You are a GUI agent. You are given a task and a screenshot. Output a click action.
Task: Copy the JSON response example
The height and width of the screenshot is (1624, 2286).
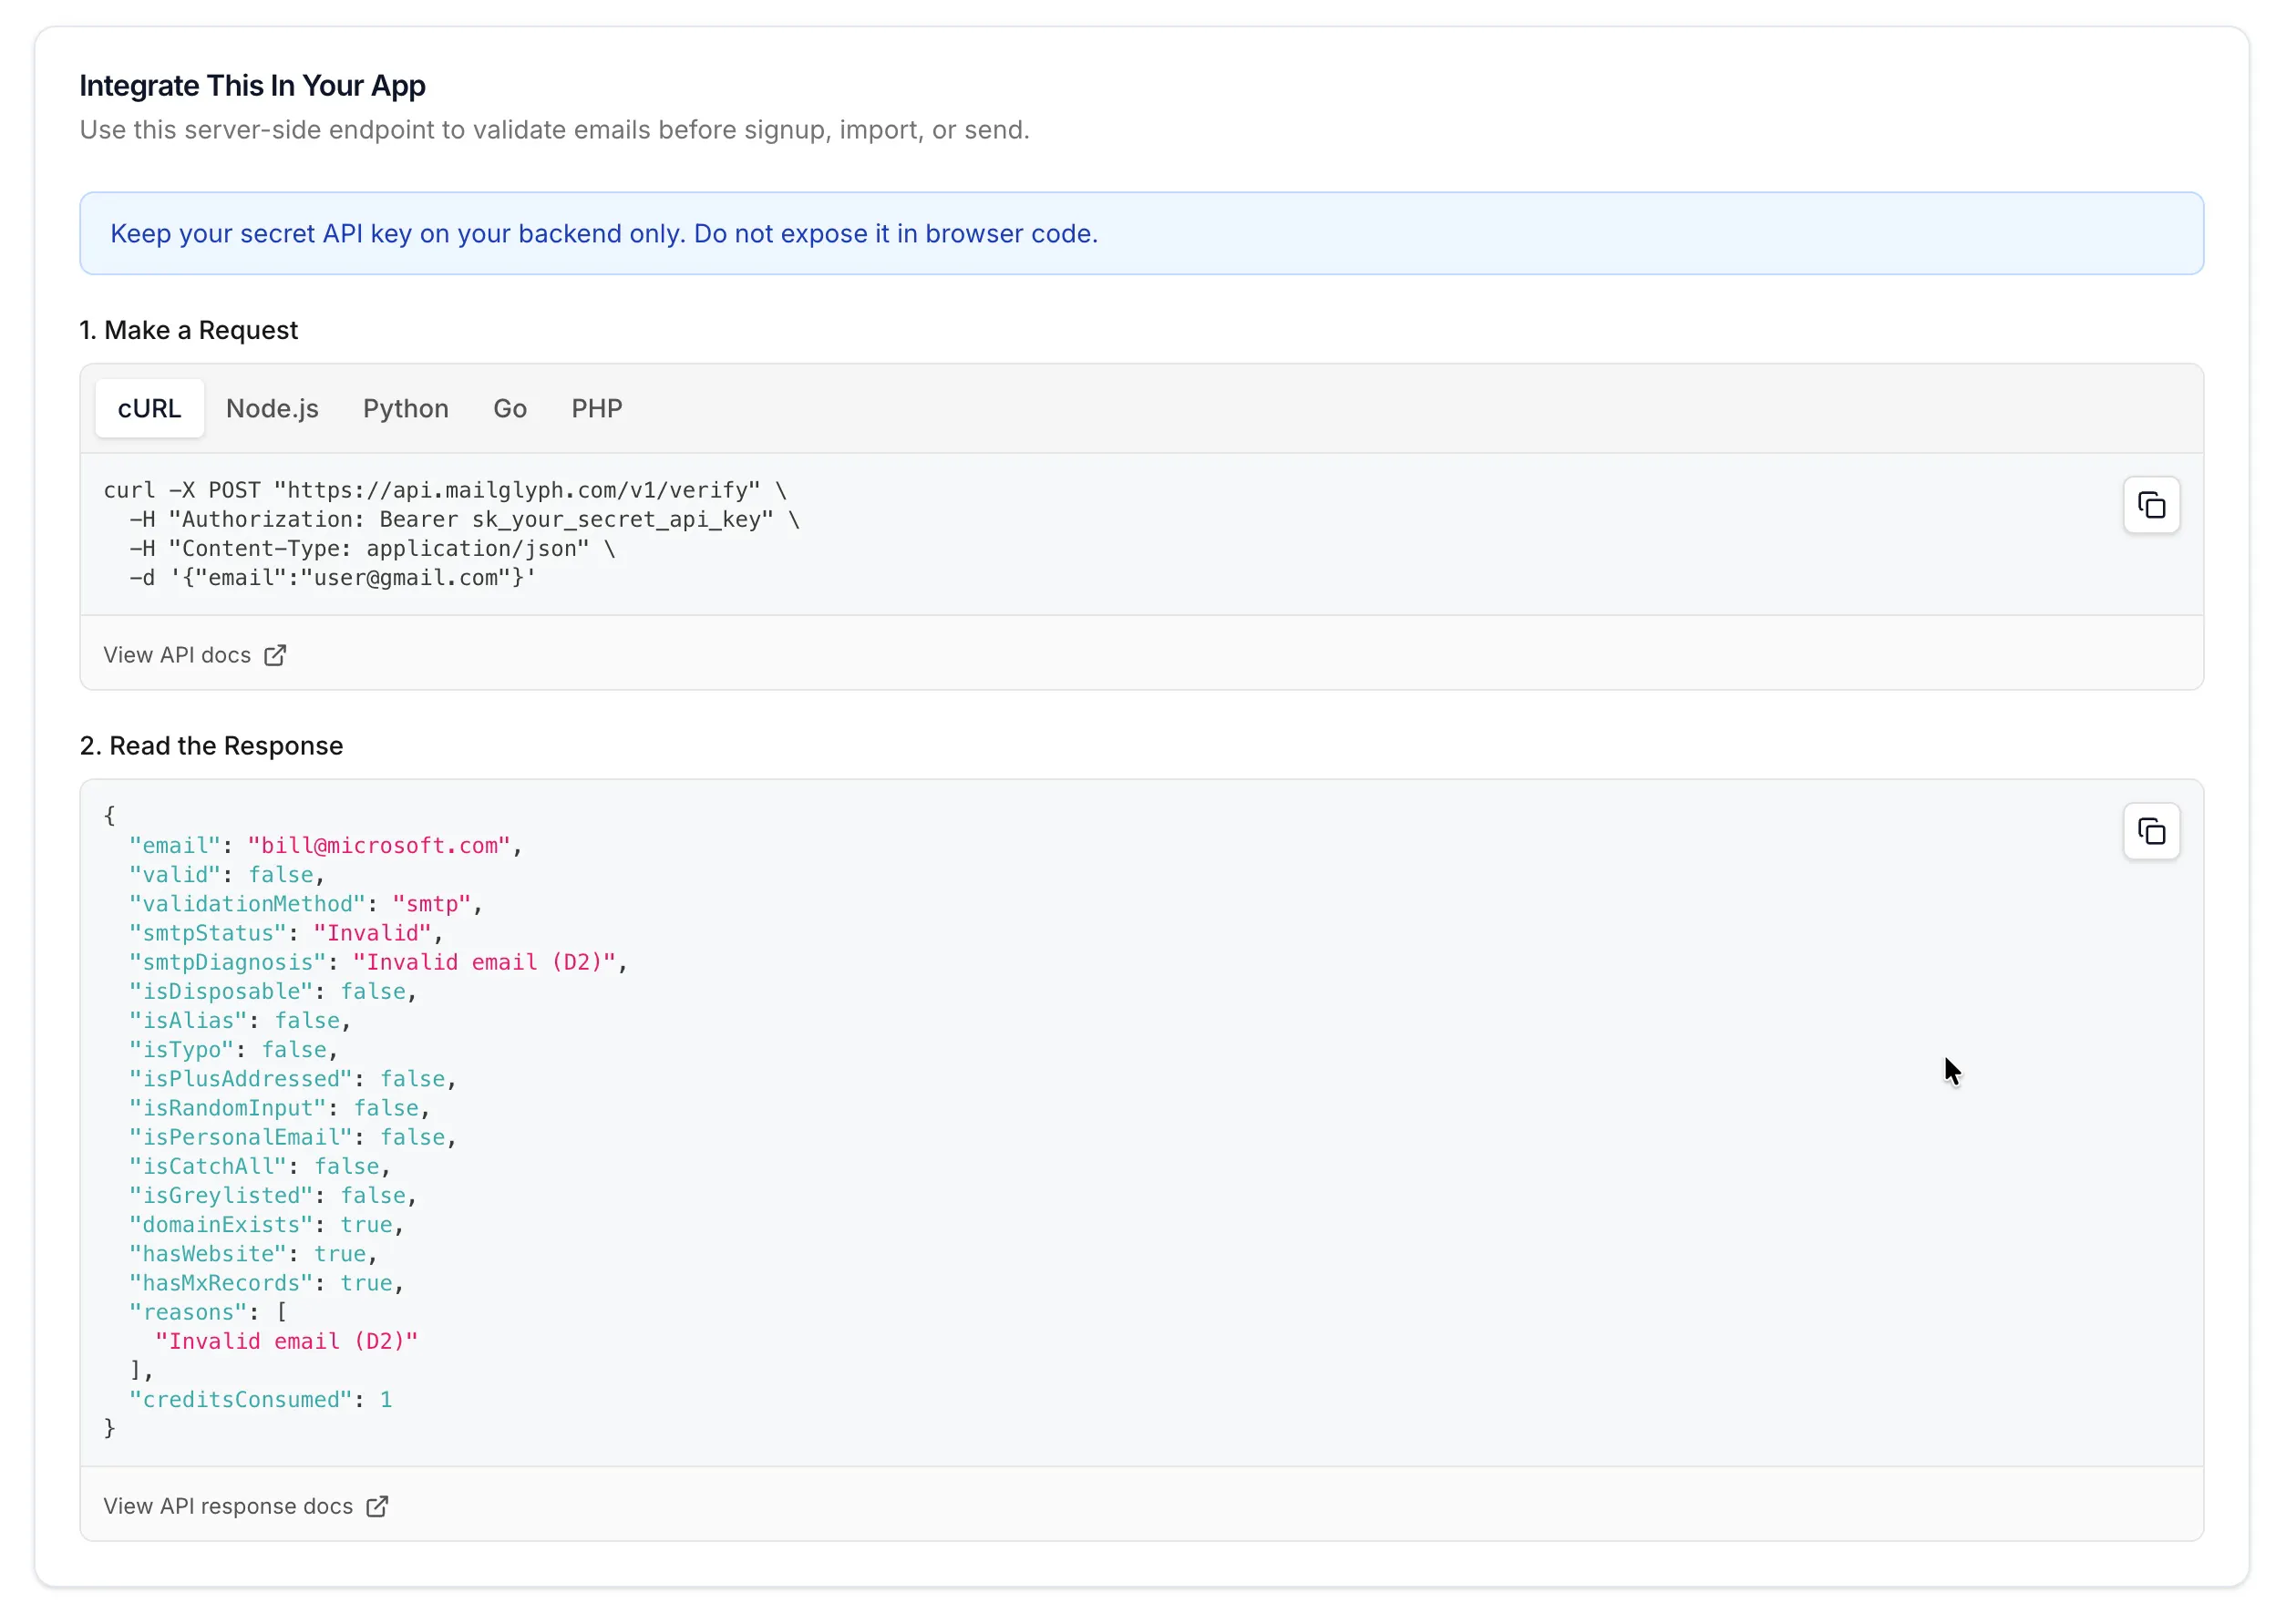tap(2151, 831)
